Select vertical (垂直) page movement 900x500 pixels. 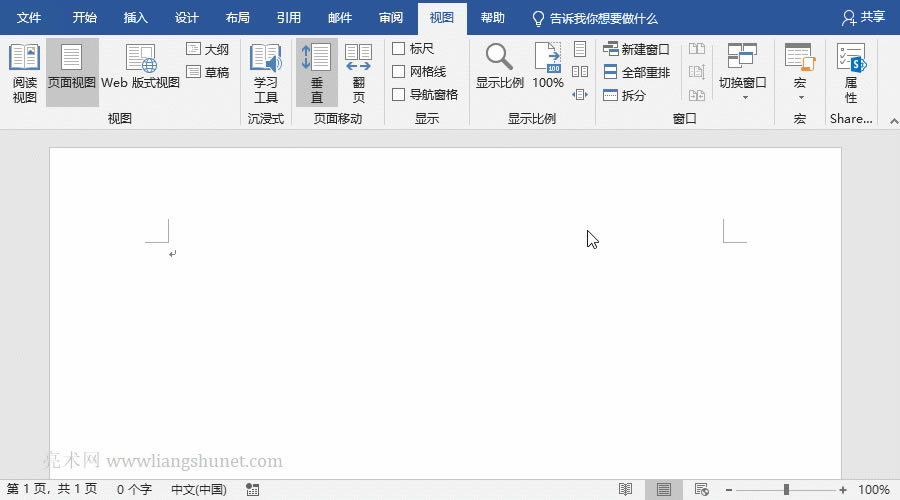coord(316,72)
